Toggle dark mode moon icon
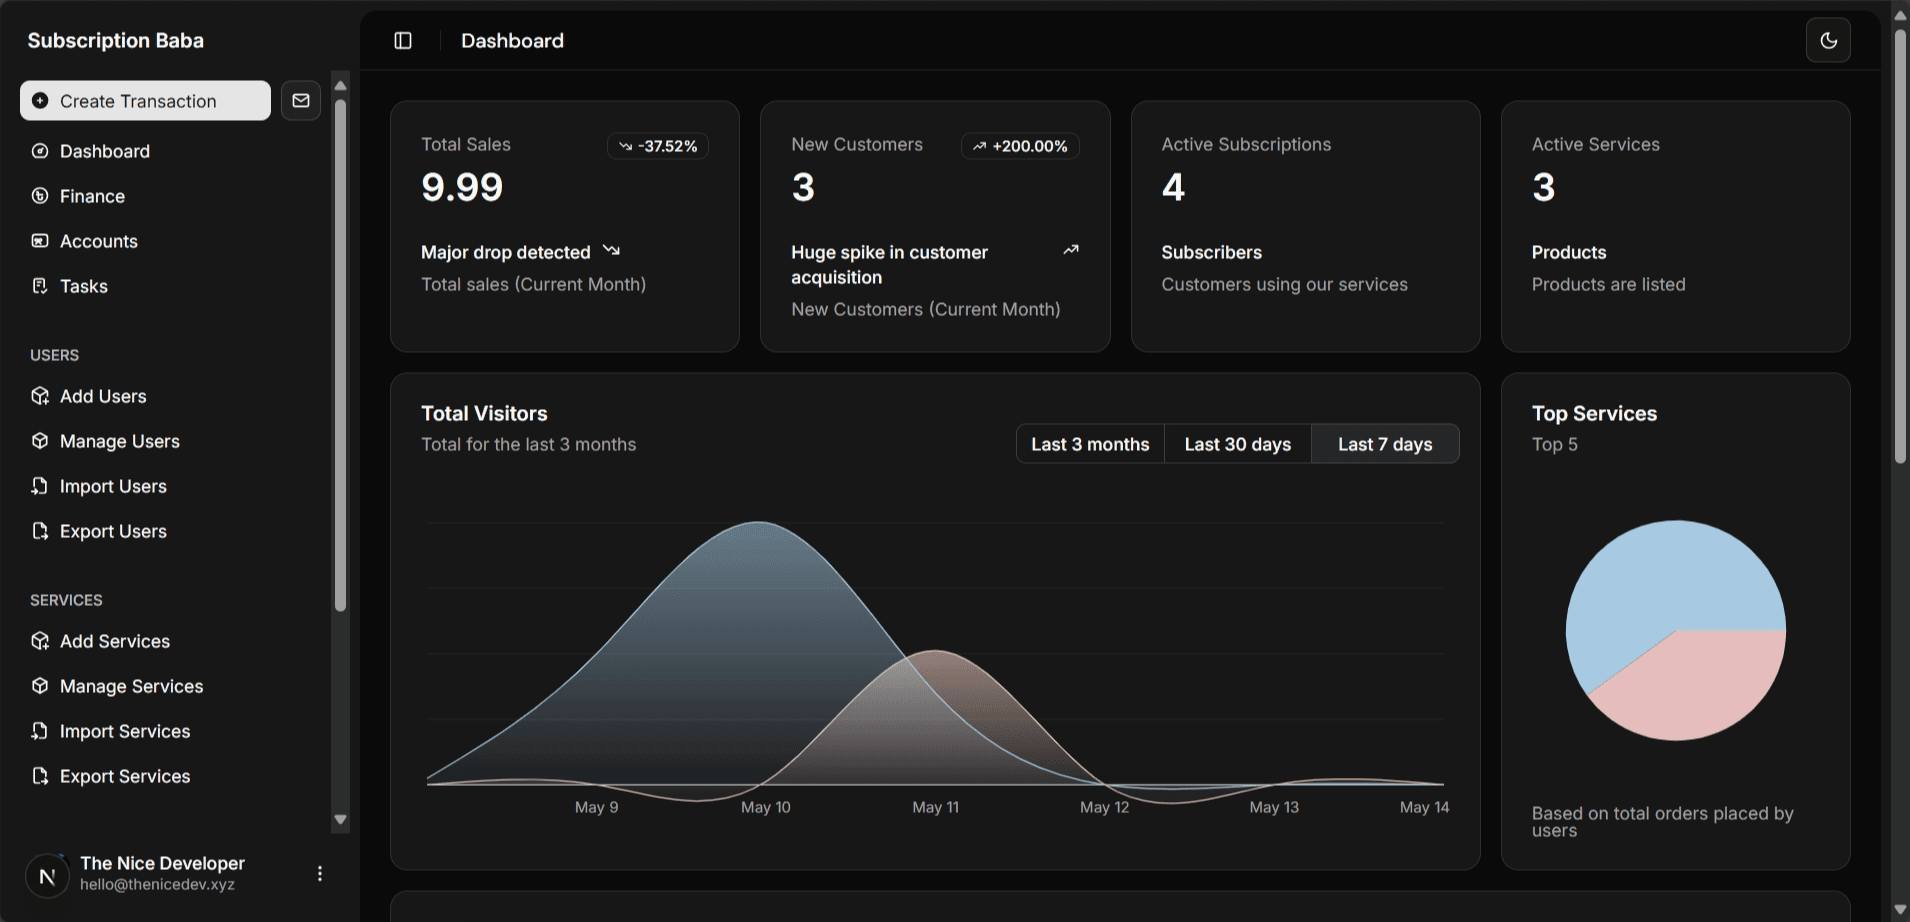This screenshot has height=922, width=1910. [1828, 41]
